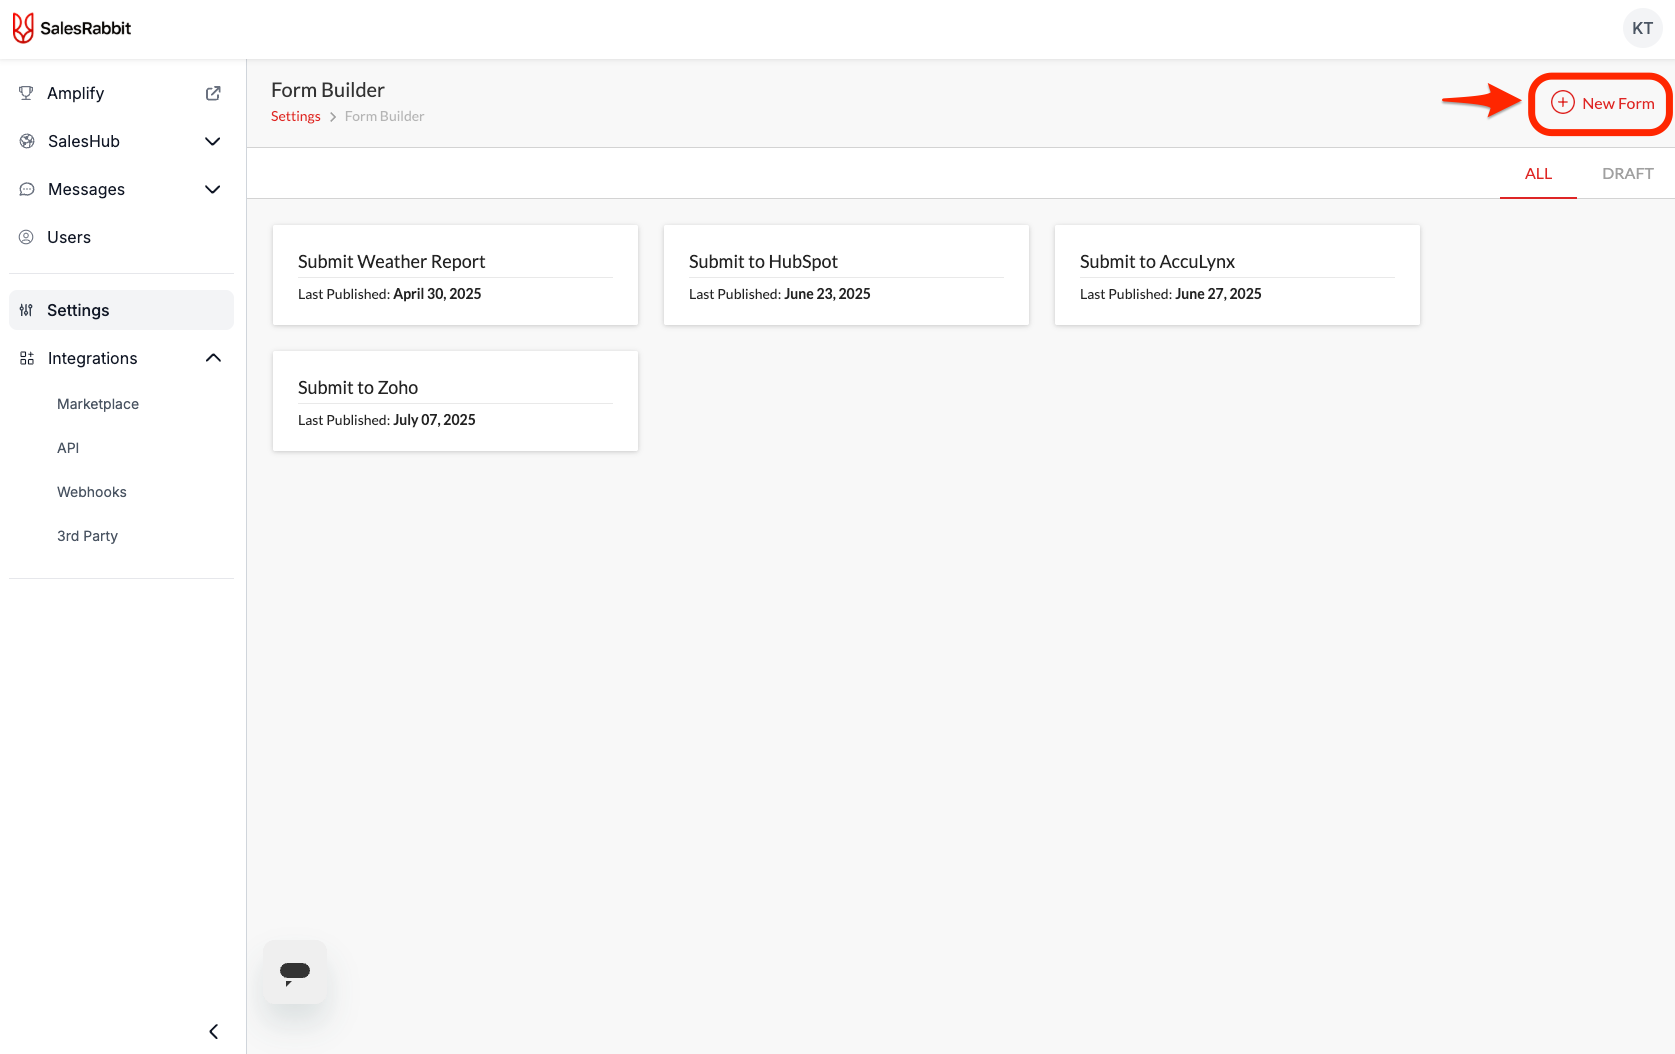Click the Amplify trophy icon
Viewport: 1675px width, 1054px height.
click(x=27, y=93)
